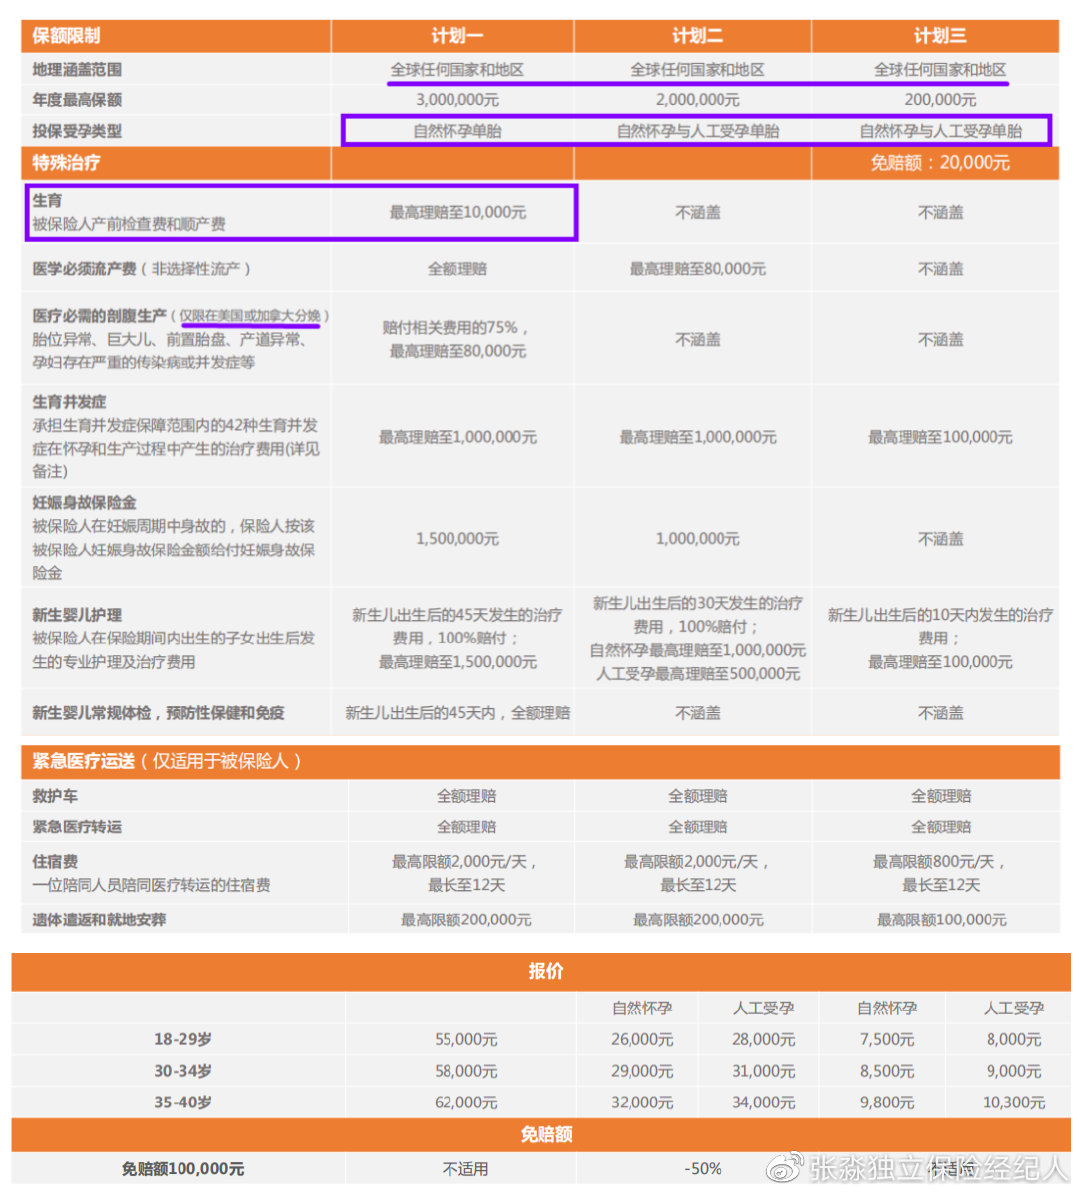Click the 最高理赔至10,000元 boxed cell

(x=452, y=213)
